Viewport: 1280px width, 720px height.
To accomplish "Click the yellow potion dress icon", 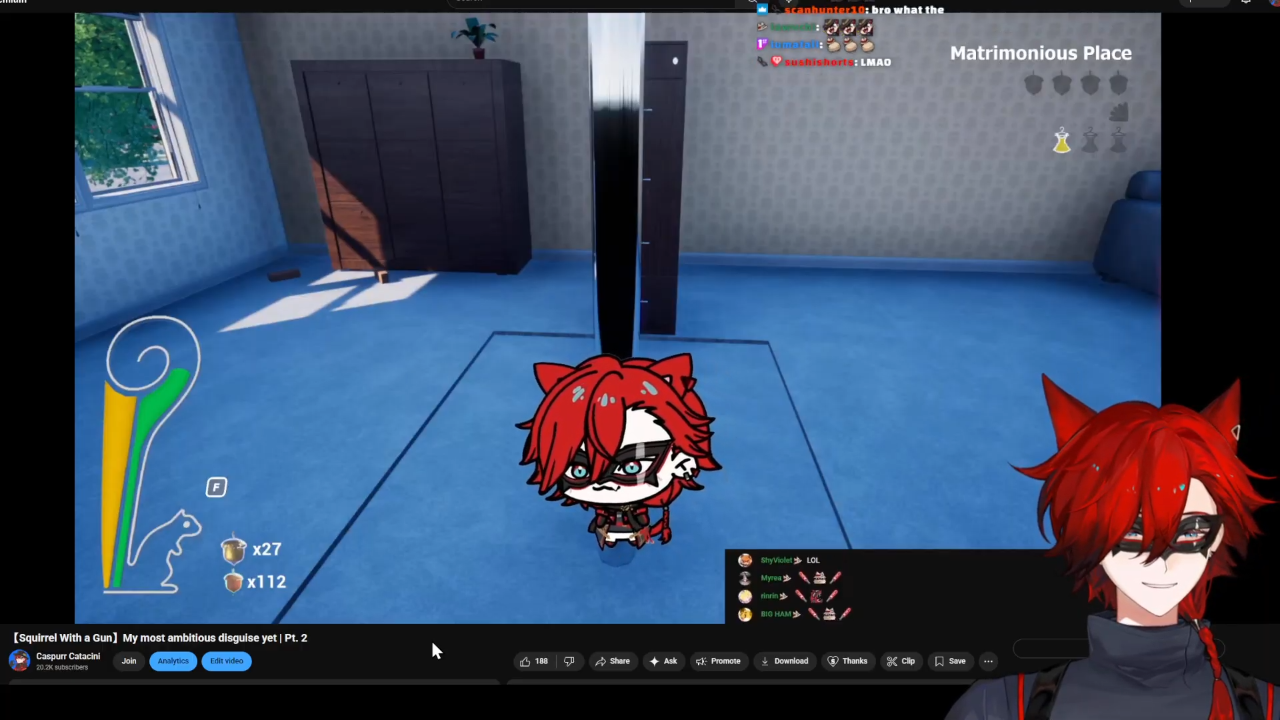I will (x=1062, y=142).
